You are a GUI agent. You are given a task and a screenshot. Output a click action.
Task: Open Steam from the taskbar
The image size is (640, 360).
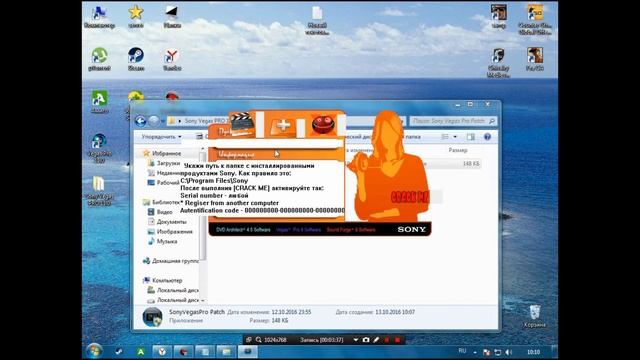pyautogui.click(x=119, y=351)
